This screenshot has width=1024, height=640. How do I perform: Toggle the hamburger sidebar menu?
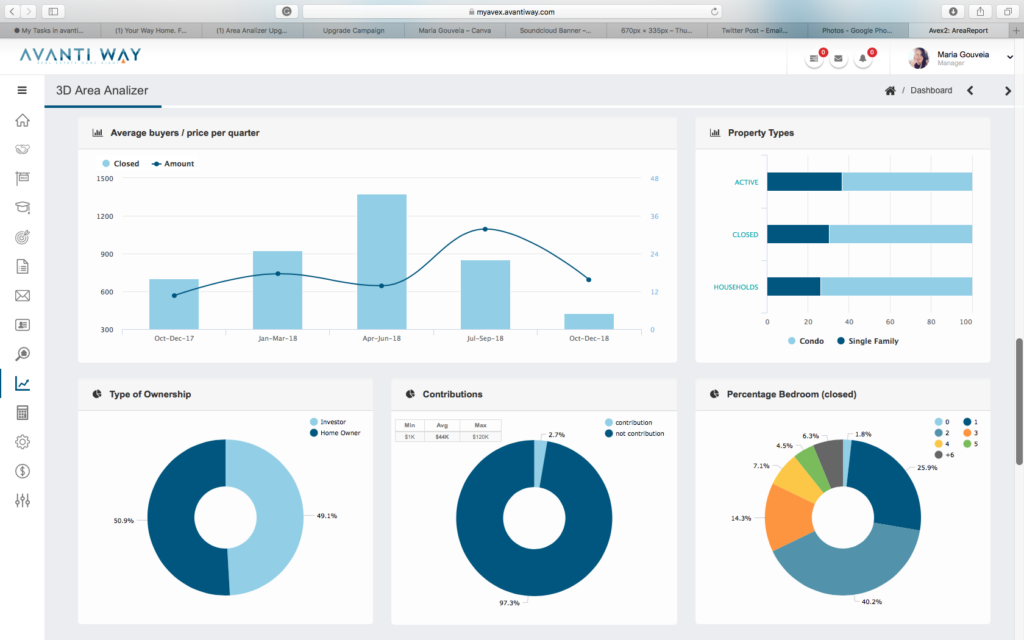click(22, 90)
